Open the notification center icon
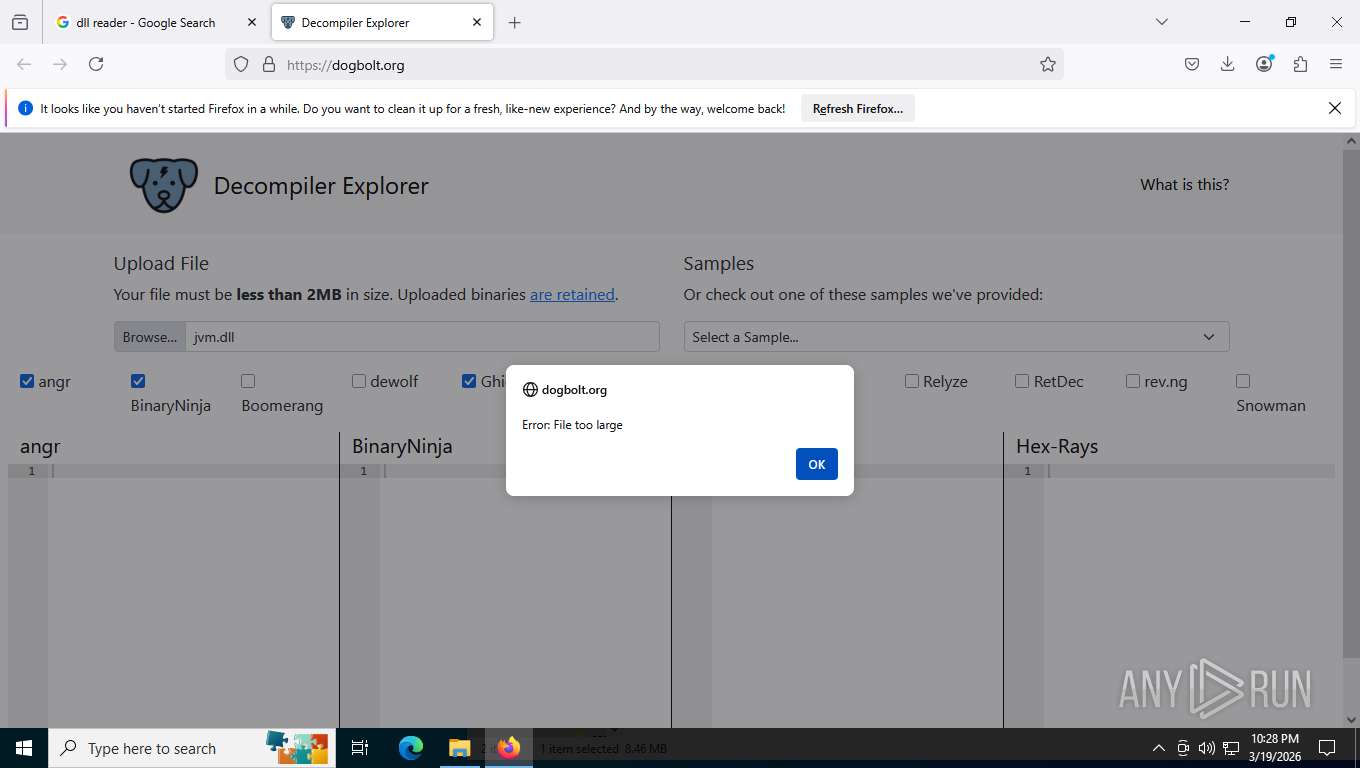1360x768 pixels. (x=1327, y=748)
